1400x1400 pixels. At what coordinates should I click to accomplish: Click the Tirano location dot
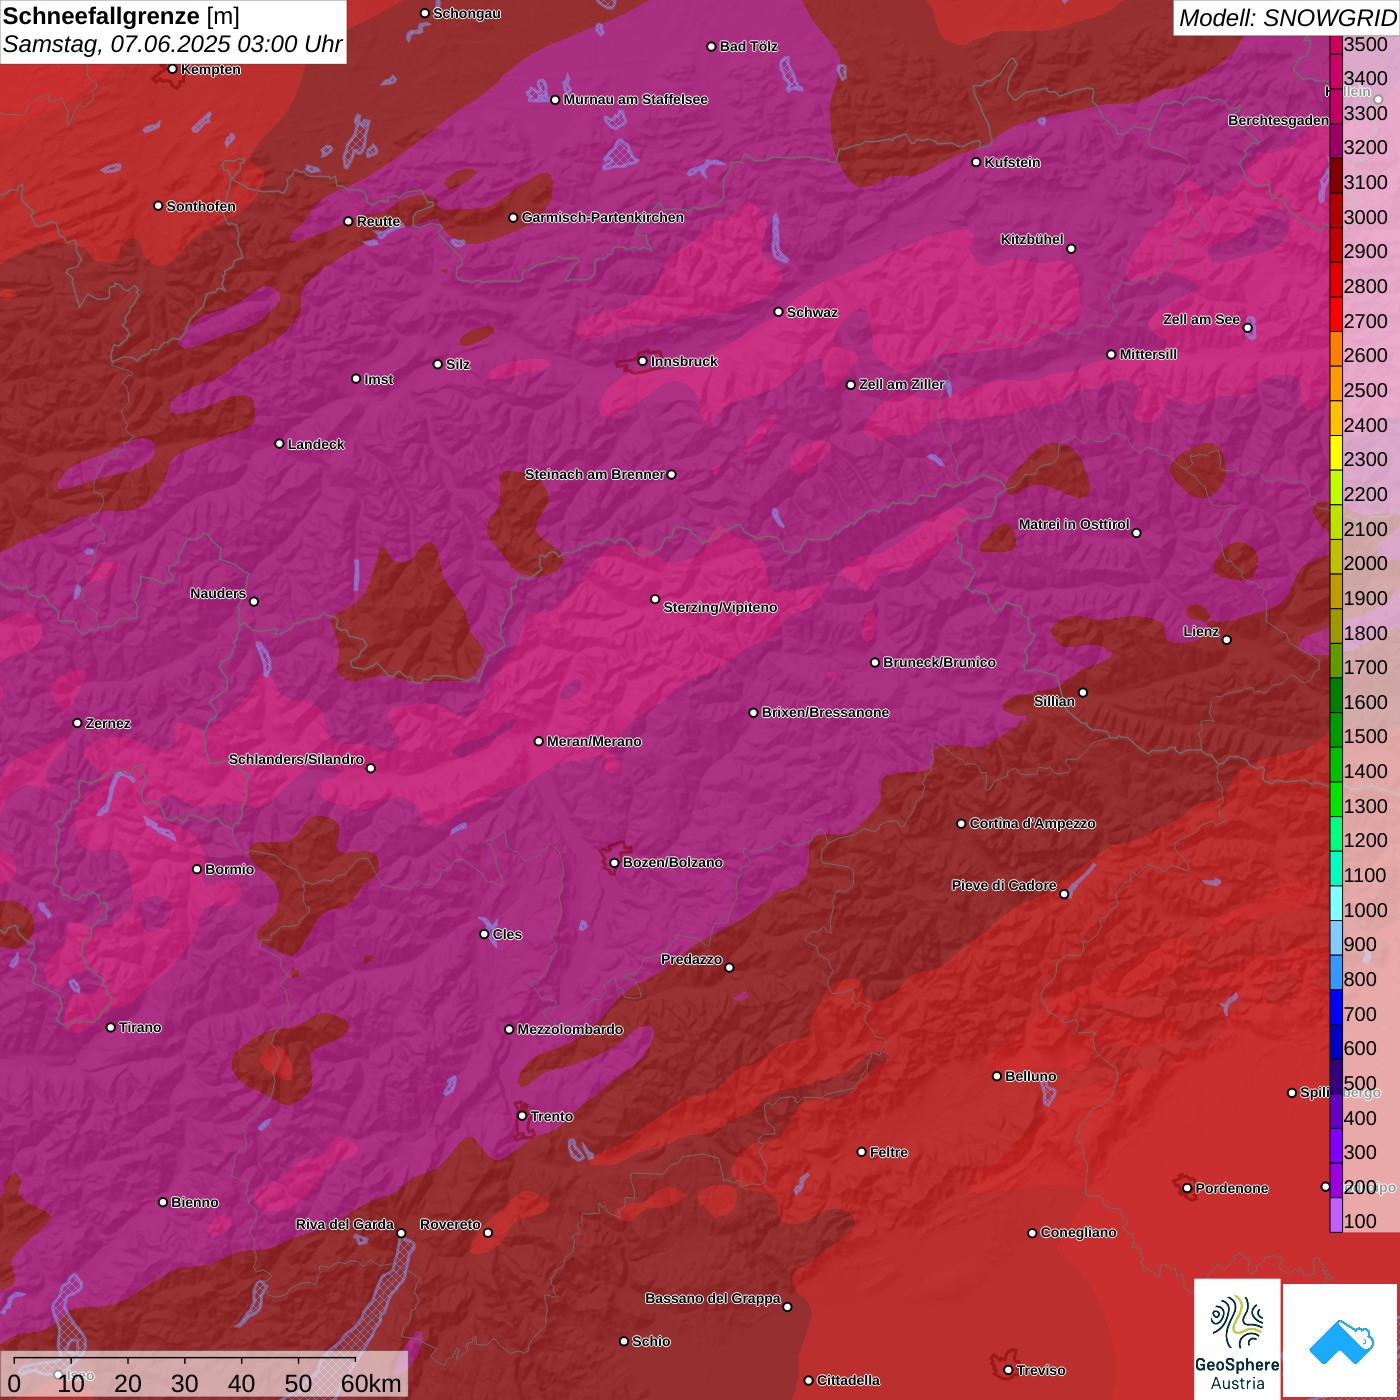point(111,1027)
